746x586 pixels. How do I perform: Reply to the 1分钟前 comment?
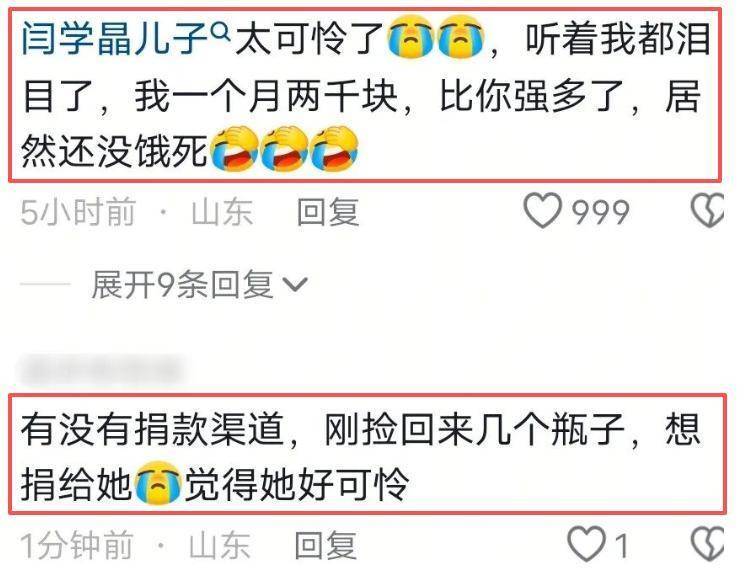pyautogui.click(x=326, y=545)
